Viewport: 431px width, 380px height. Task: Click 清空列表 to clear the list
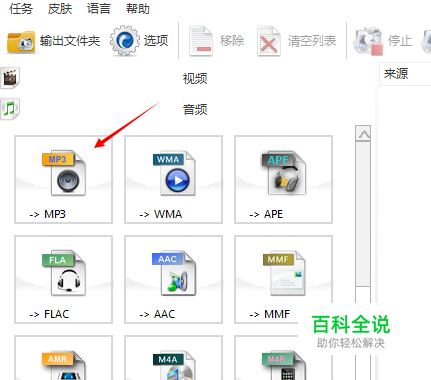point(297,41)
